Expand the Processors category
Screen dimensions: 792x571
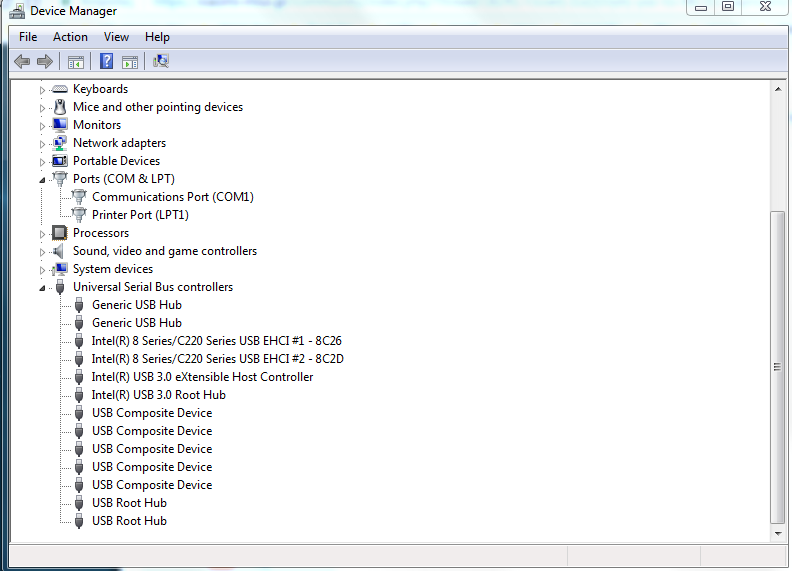click(43, 233)
